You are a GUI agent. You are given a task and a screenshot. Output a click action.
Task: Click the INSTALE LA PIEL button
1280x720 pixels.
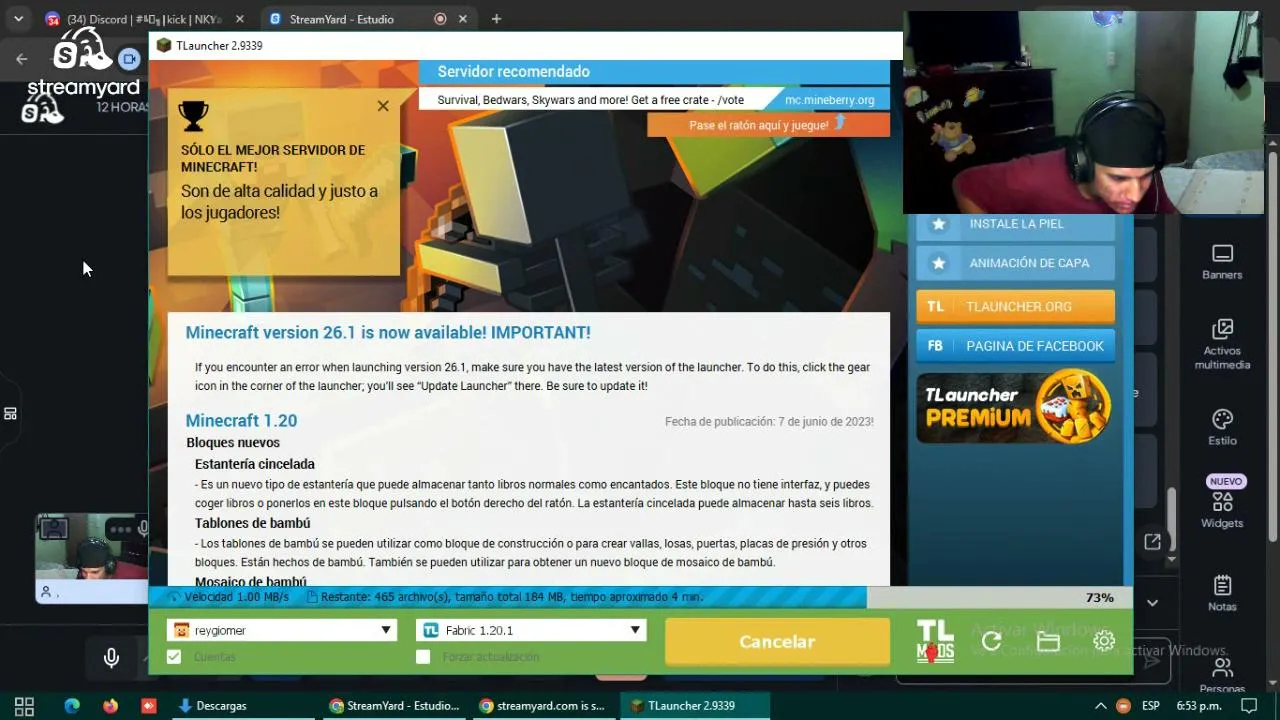coord(1015,224)
